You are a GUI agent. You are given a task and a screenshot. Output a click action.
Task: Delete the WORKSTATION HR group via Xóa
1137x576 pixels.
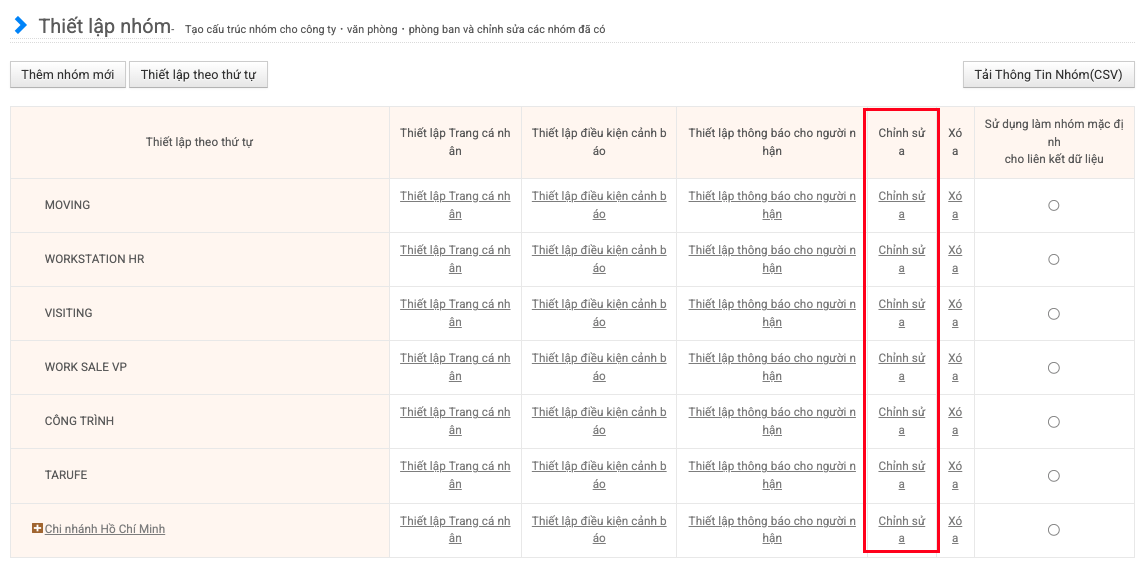[x=955, y=259]
